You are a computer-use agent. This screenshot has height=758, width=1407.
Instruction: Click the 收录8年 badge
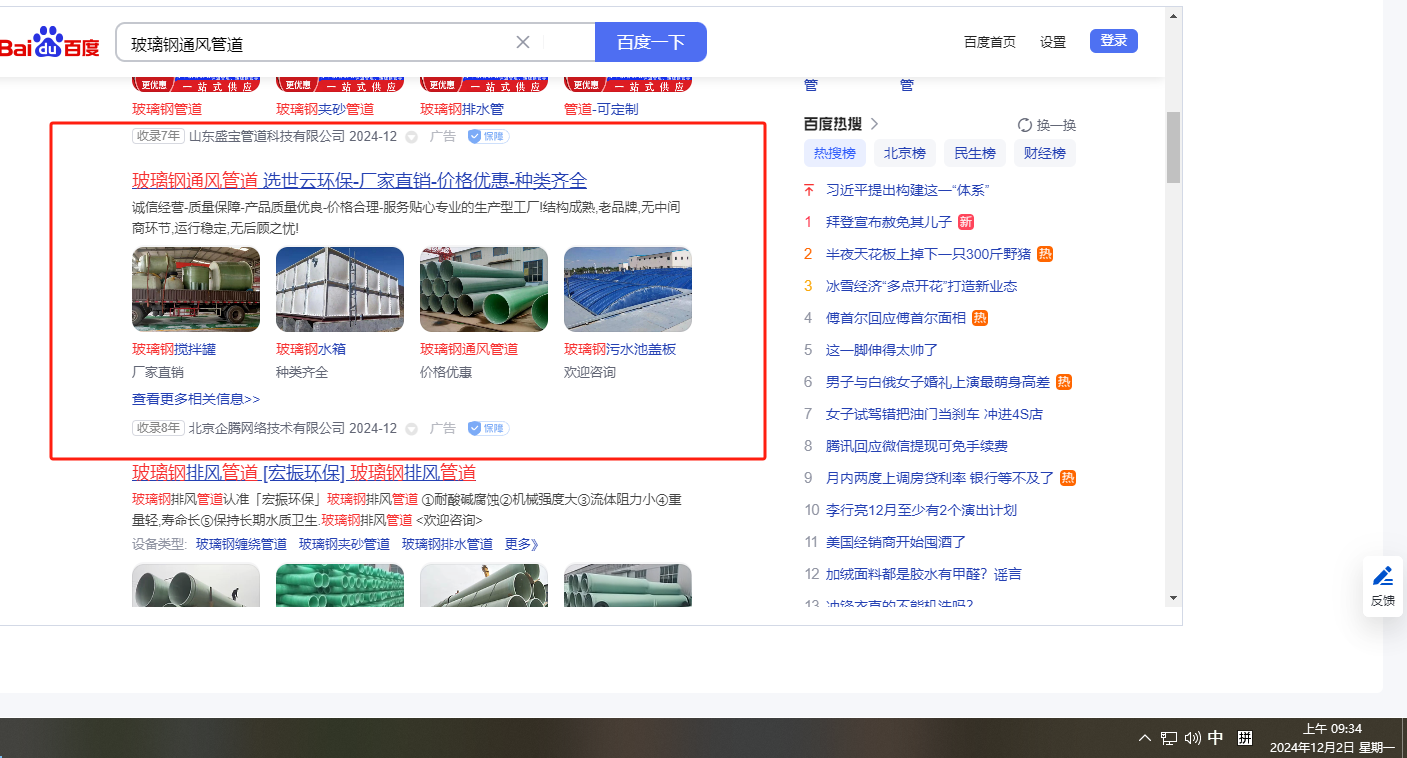(158, 428)
